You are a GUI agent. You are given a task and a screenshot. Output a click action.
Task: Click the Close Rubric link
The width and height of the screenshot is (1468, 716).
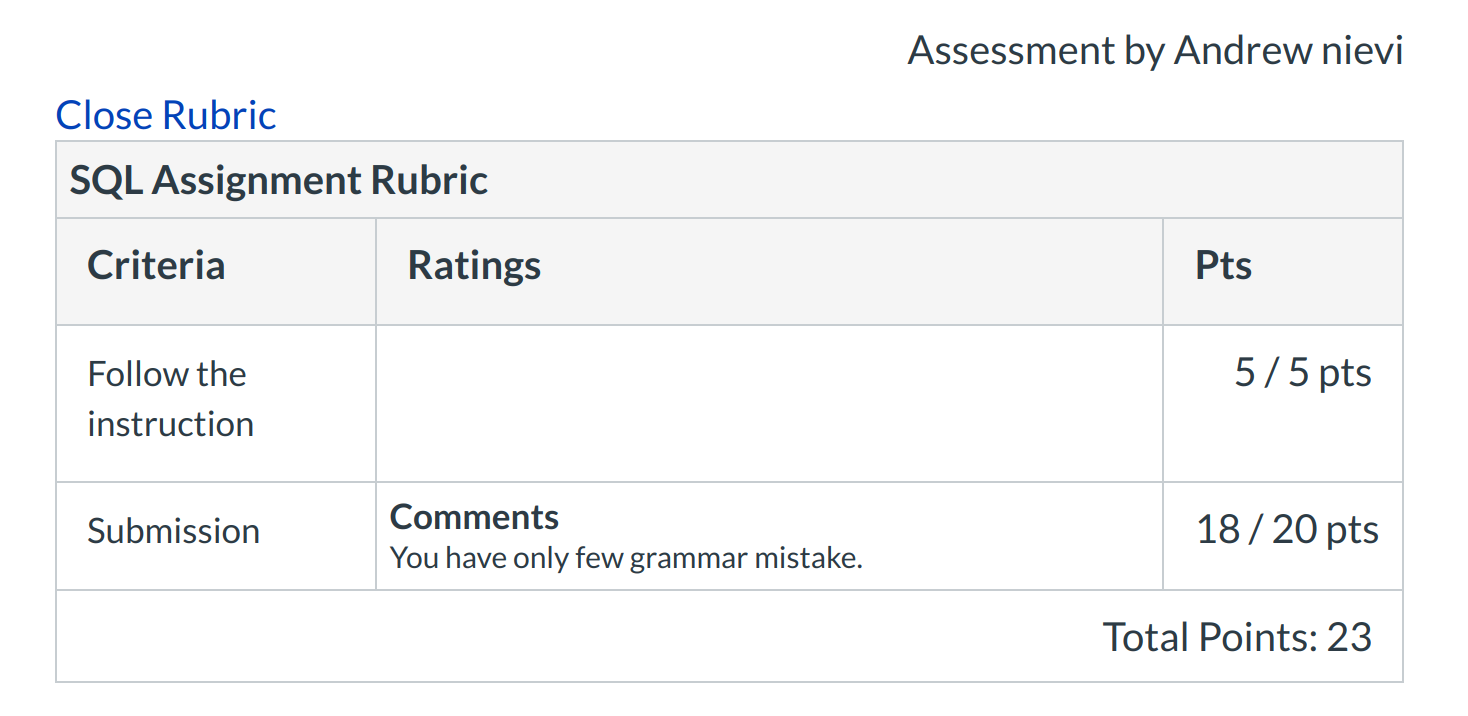point(165,114)
